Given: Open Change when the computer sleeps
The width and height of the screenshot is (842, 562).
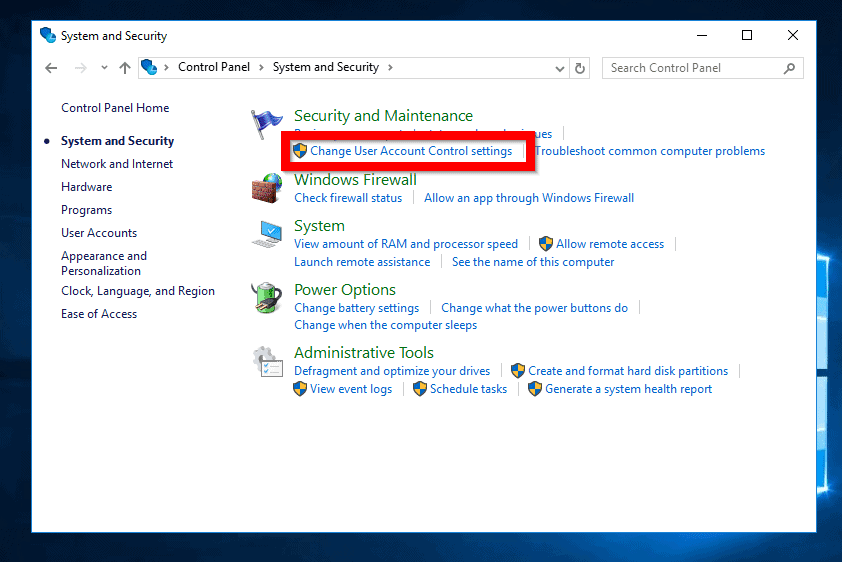Looking at the screenshot, I should pos(386,325).
